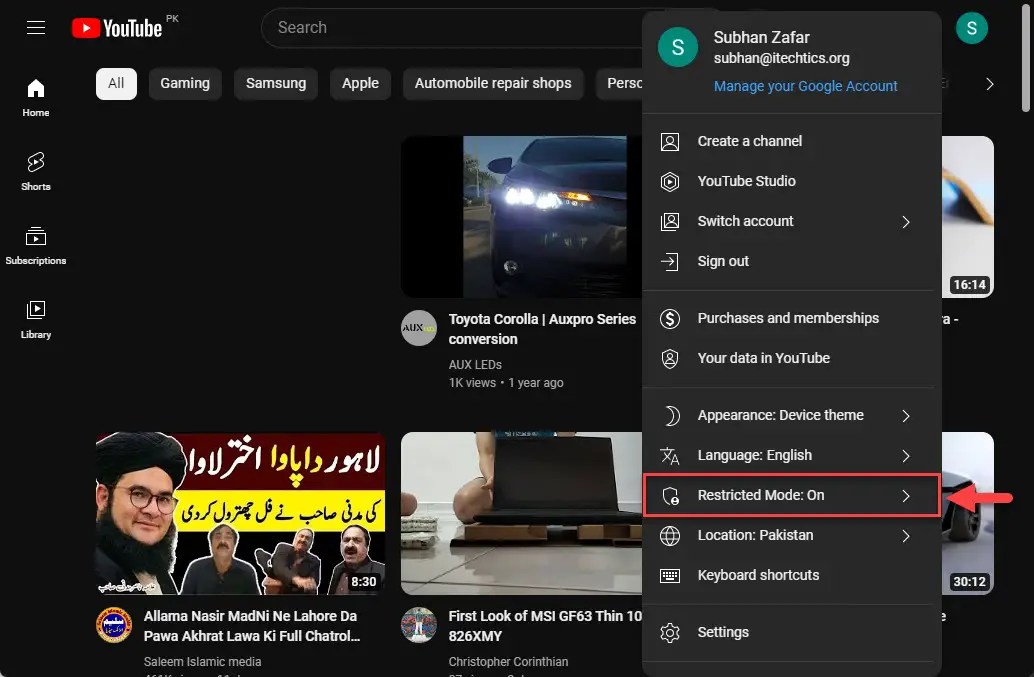Open YouTube Studio from the account menu
Viewport: 1034px width, 677px height.
point(746,181)
